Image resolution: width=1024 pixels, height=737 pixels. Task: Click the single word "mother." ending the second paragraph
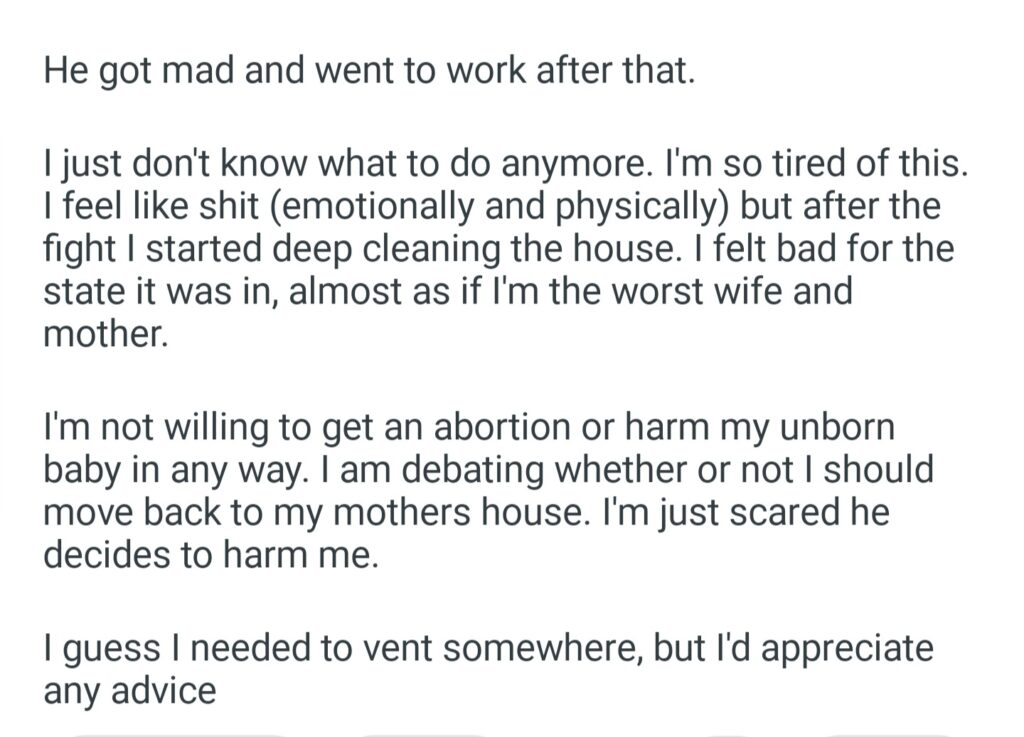(104, 334)
